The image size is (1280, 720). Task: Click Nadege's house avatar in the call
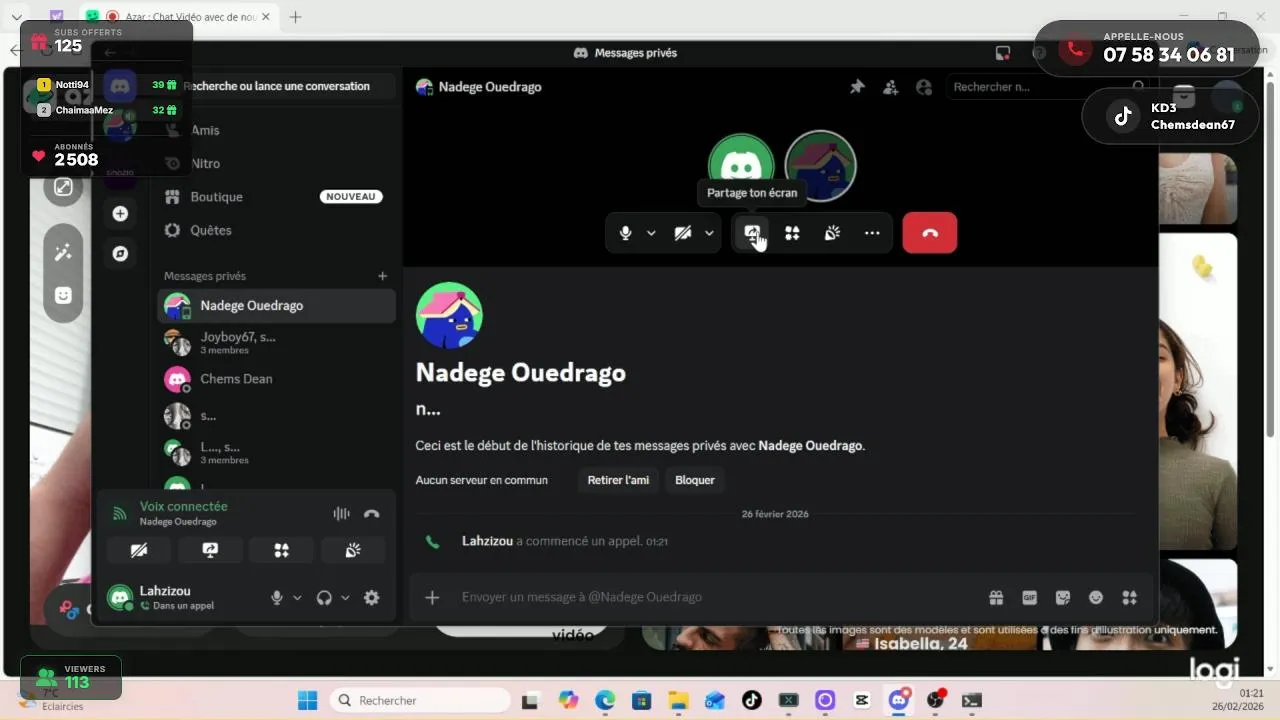(820, 166)
